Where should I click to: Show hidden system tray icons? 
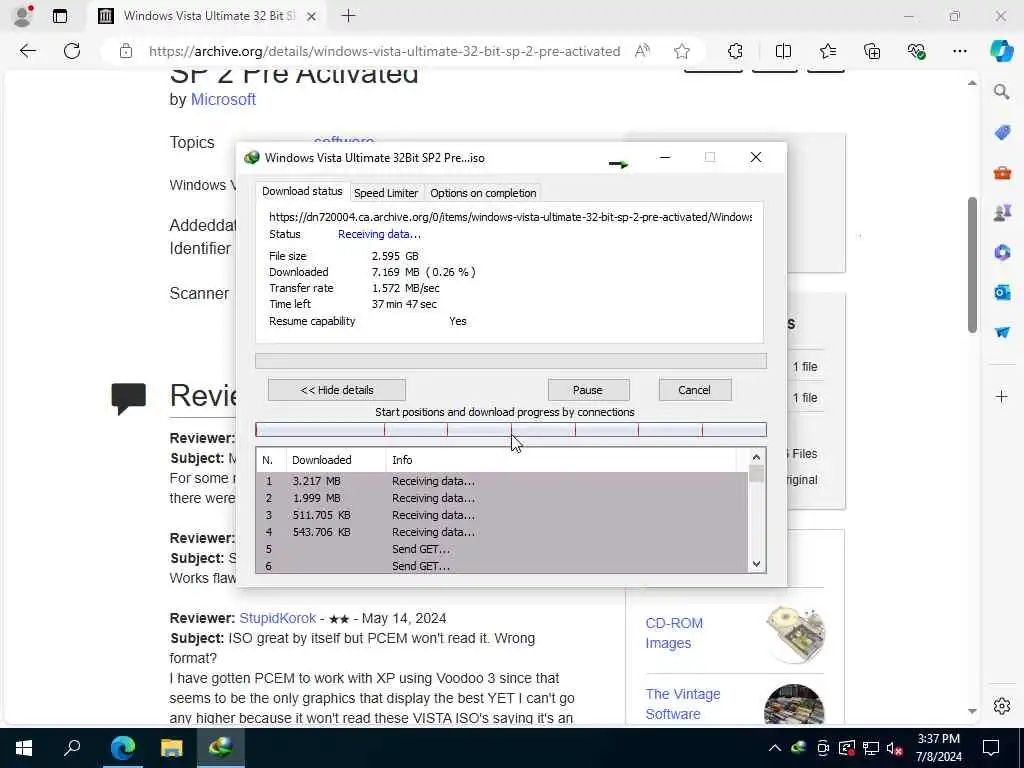(775, 748)
